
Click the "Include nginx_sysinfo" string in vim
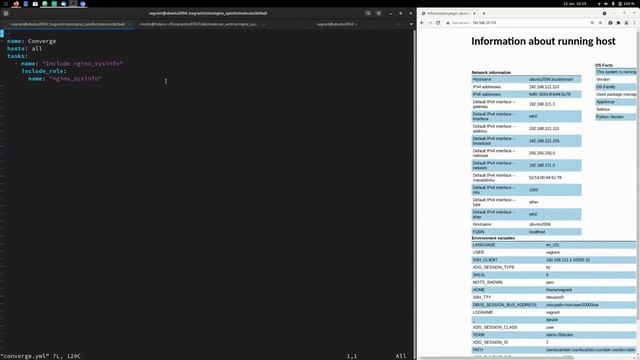coord(82,64)
